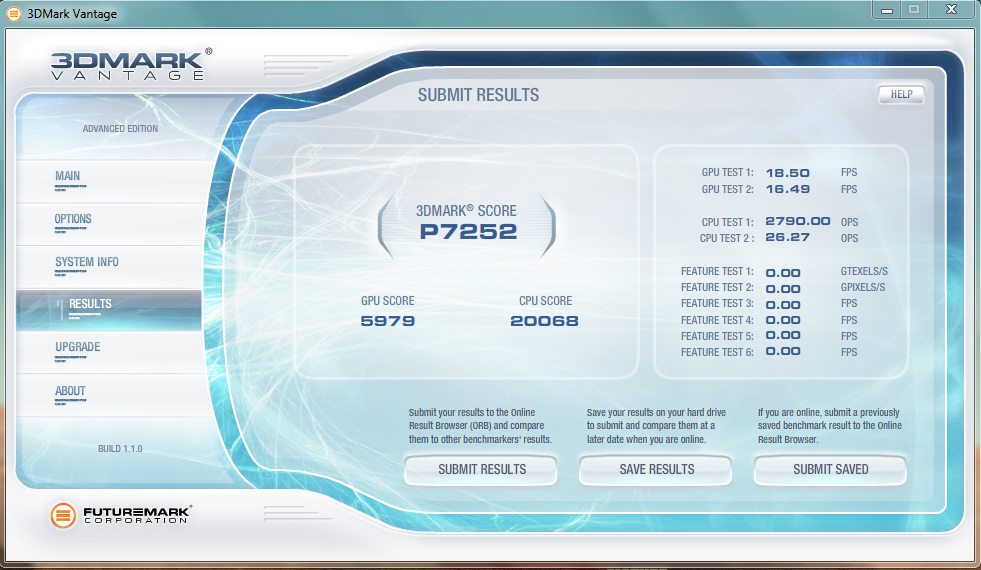Click the Submit Results heading
The height and width of the screenshot is (570, 981).
click(479, 95)
